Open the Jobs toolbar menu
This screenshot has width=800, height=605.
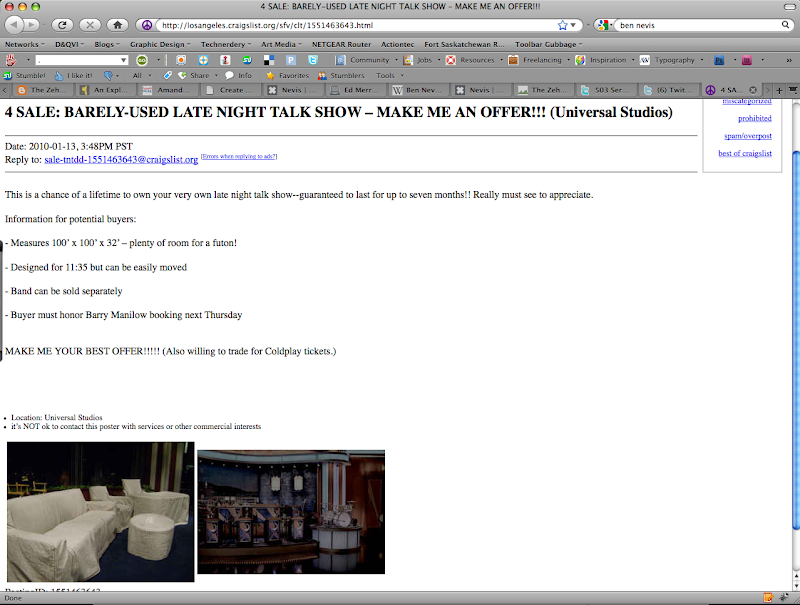421,60
